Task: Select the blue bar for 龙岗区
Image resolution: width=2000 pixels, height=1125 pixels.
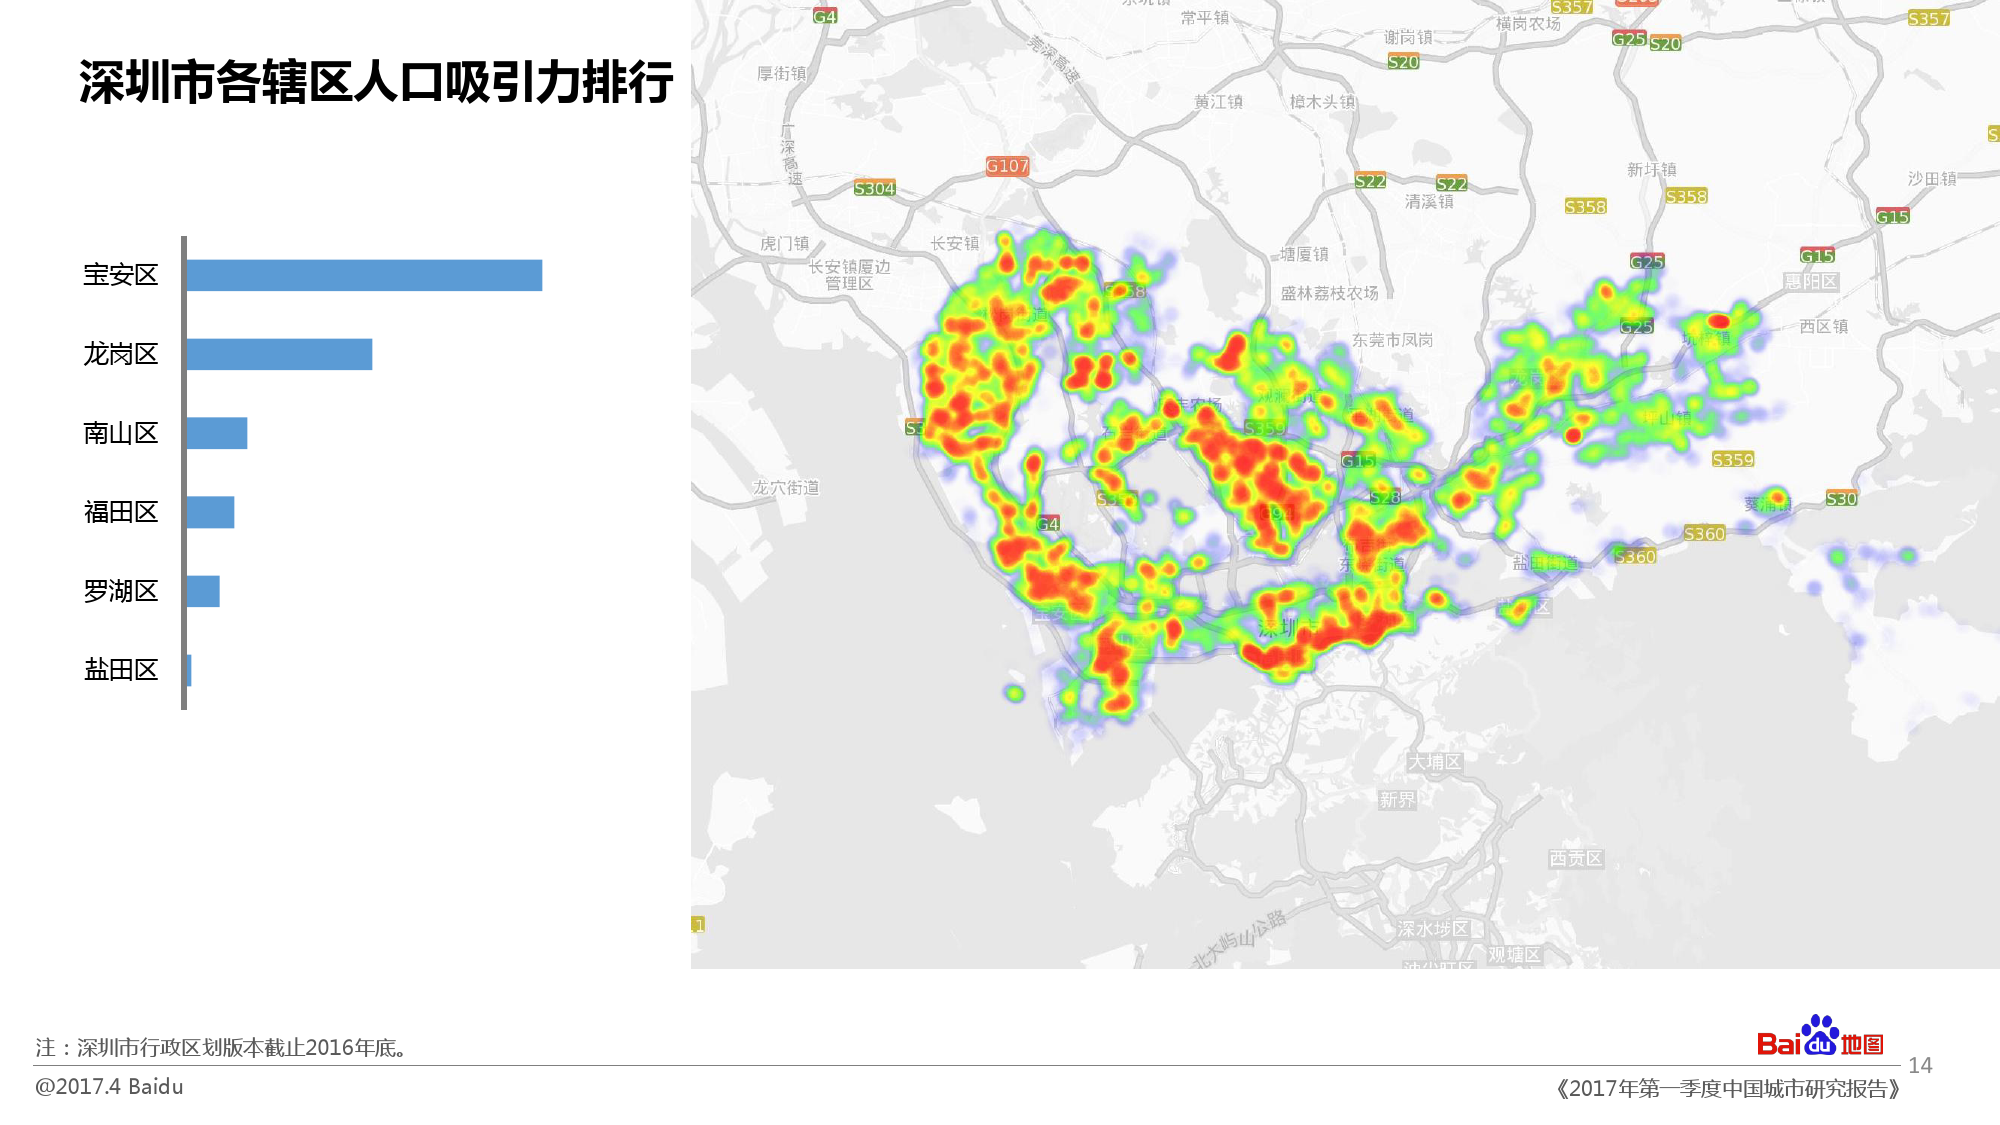Action: (279, 354)
